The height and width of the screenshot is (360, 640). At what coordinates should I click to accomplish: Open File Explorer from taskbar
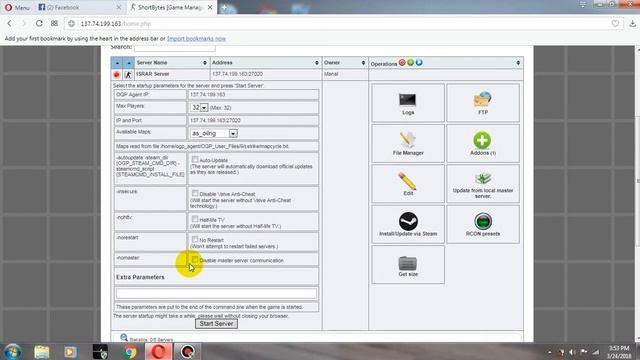point(41,352)
